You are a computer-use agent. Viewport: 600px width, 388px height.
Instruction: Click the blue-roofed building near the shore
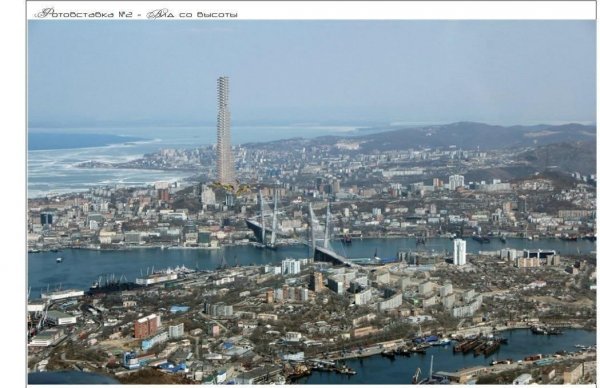click(x=179, y=308)
